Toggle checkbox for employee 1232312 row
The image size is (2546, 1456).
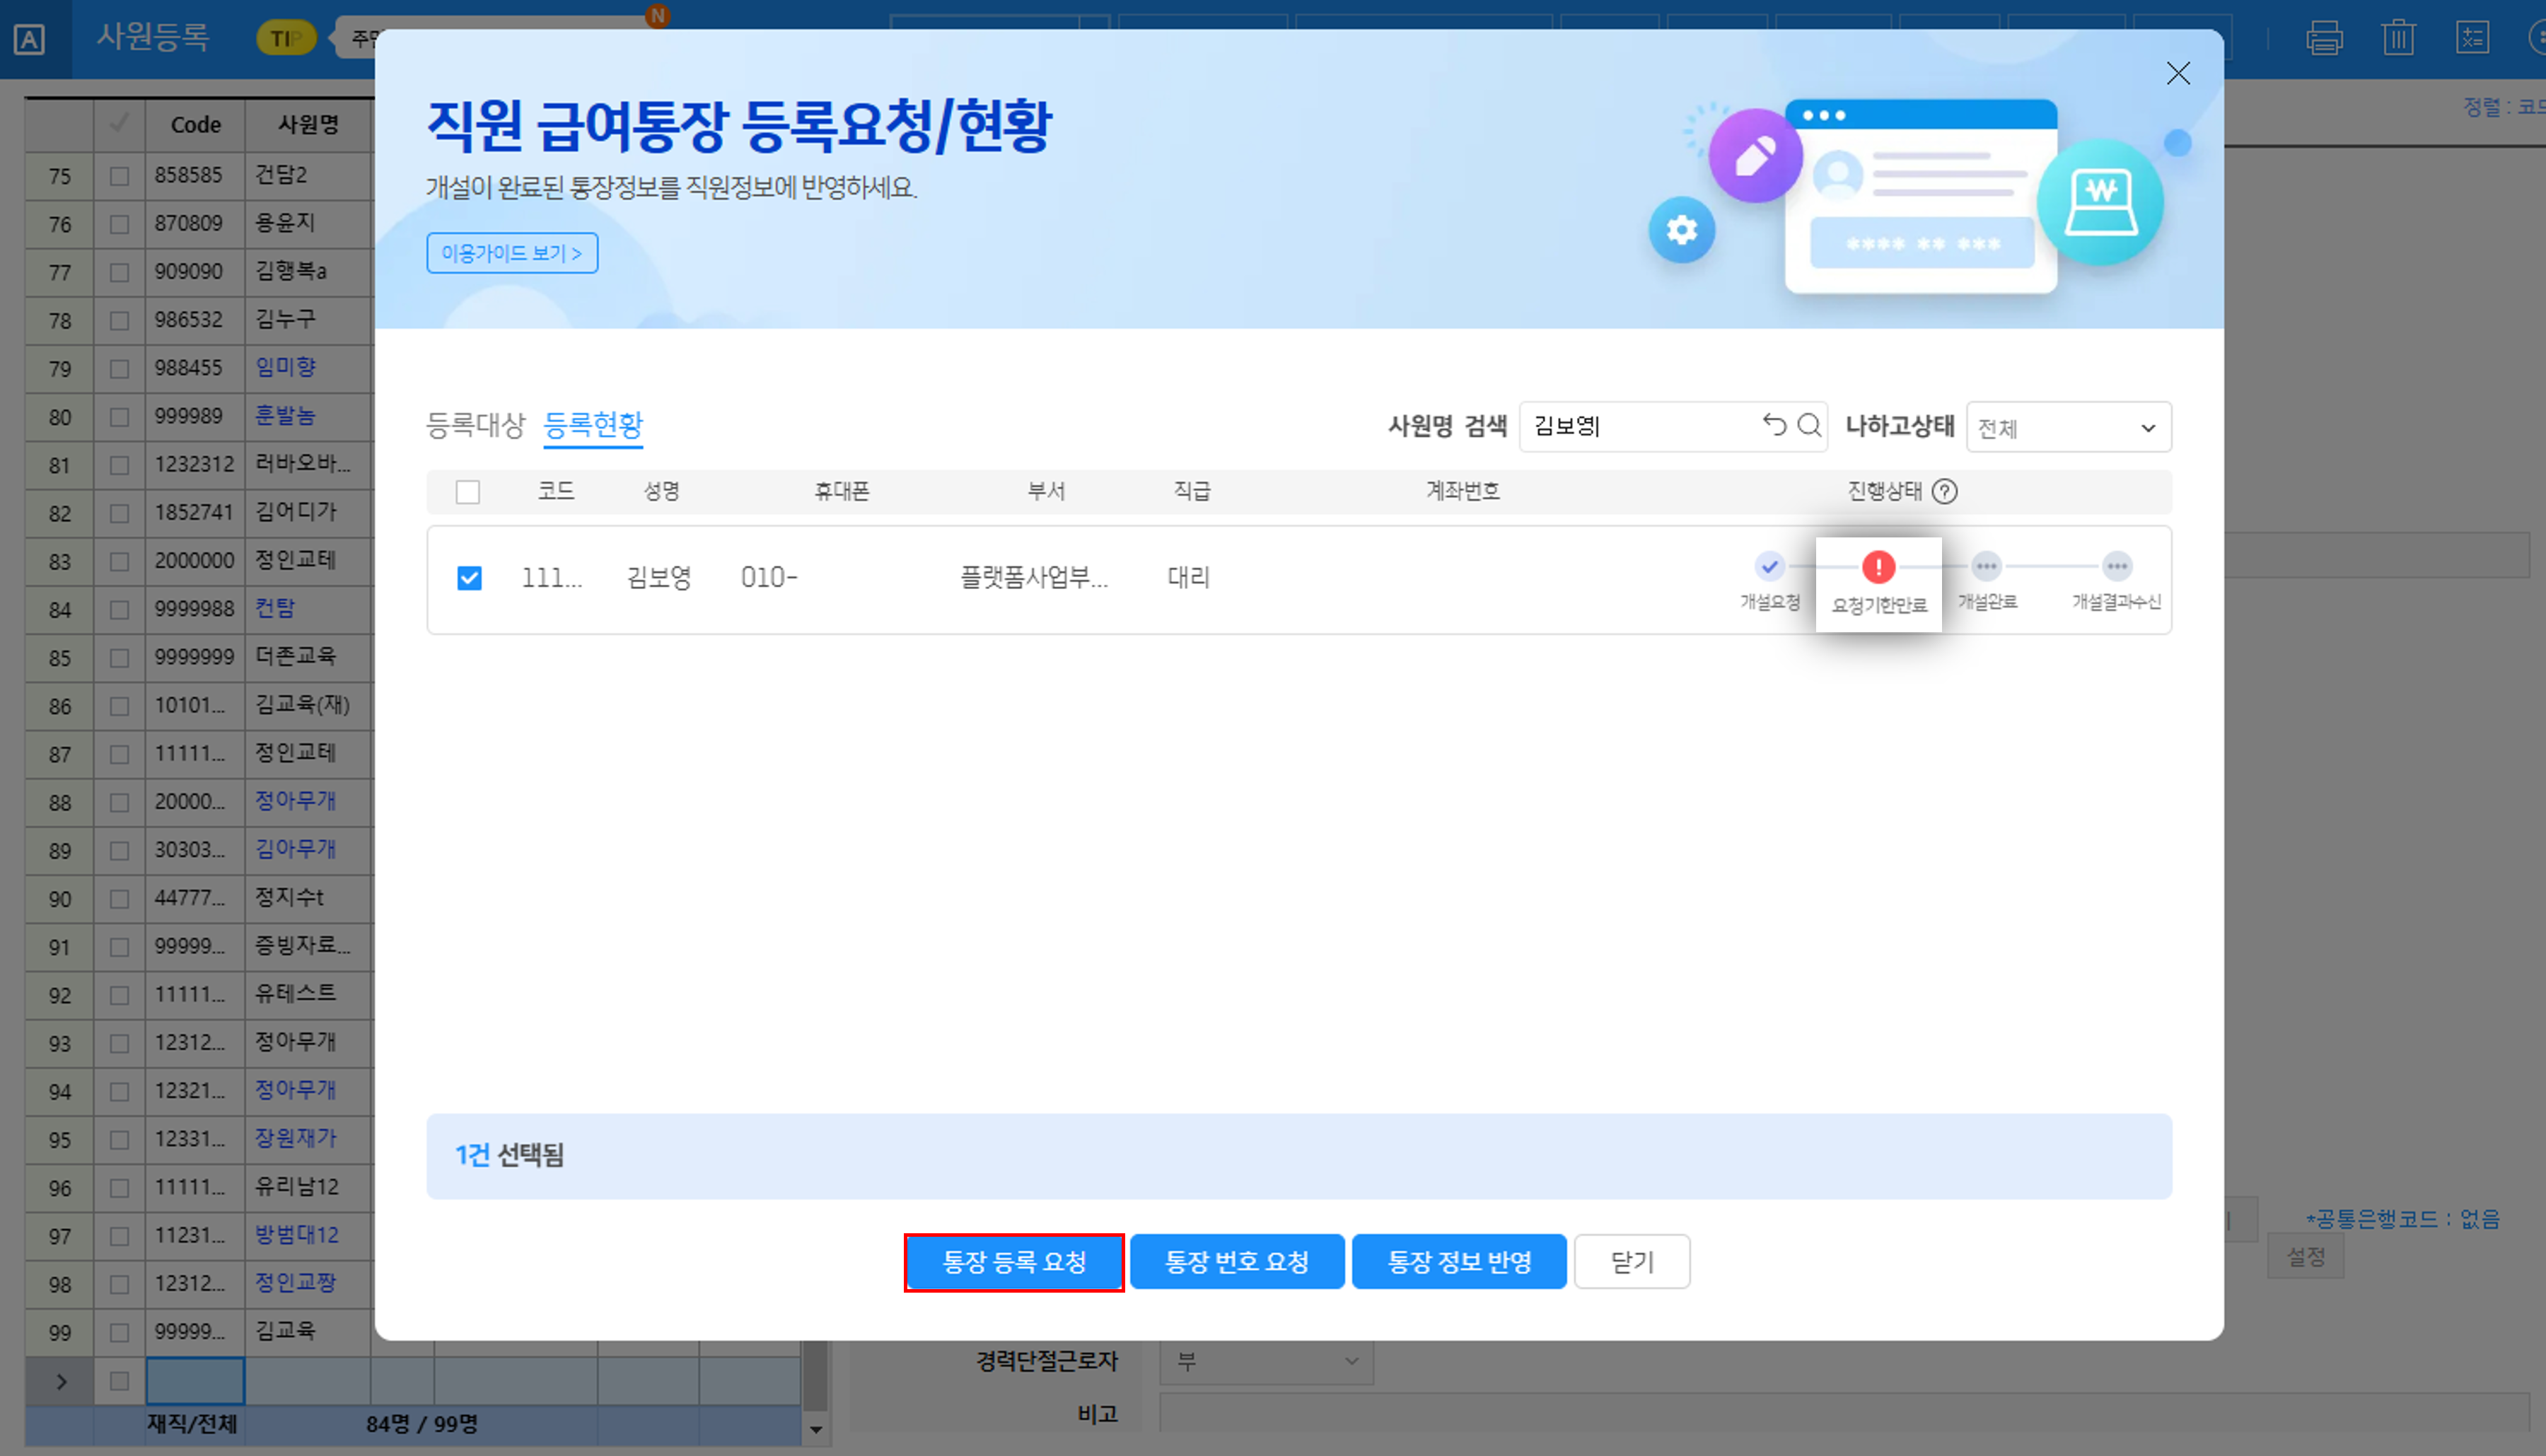pos(119,465)
